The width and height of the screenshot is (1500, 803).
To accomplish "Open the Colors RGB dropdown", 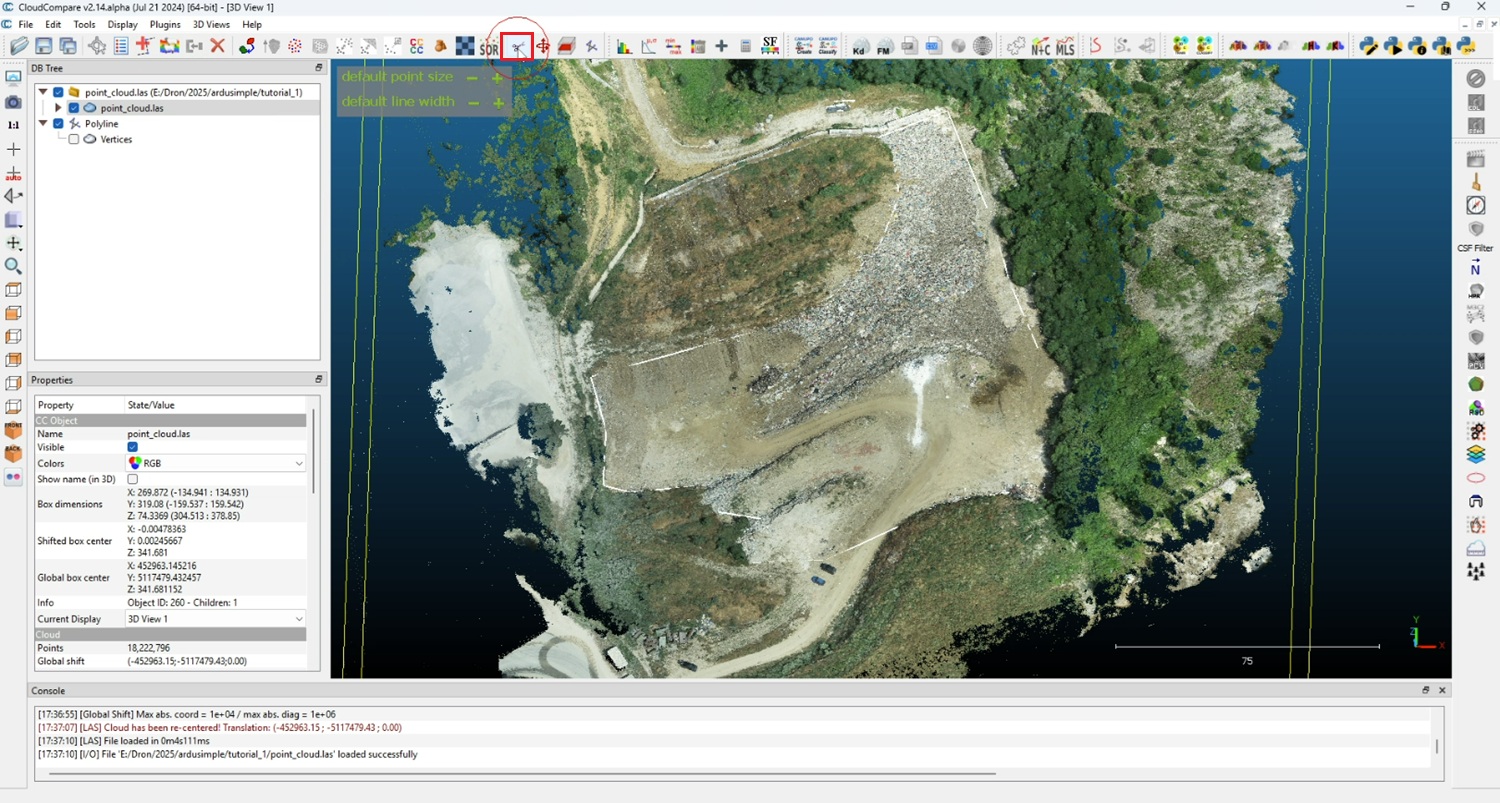I will tap(215, 464).
